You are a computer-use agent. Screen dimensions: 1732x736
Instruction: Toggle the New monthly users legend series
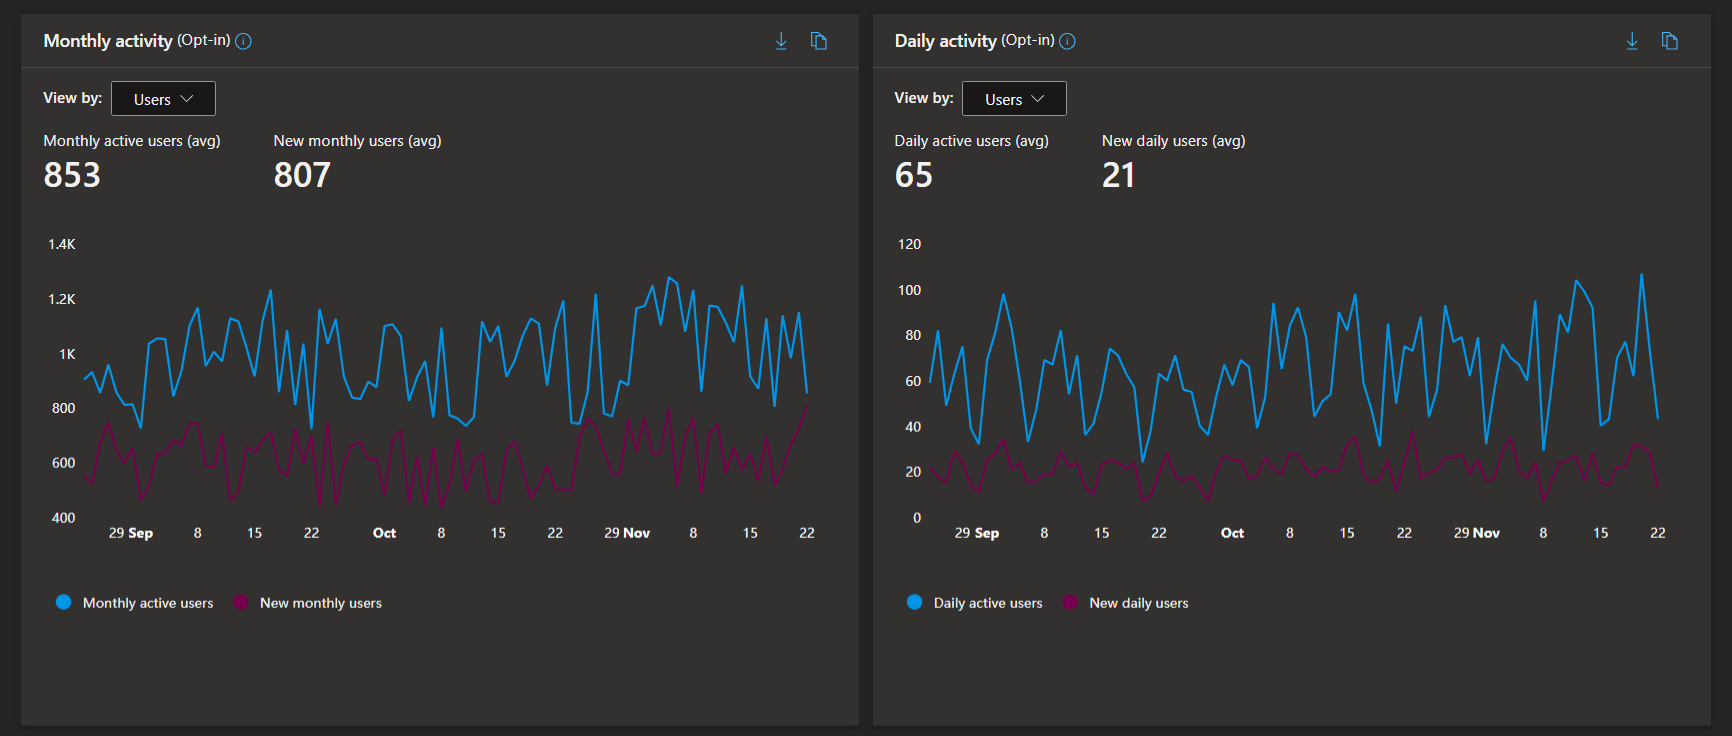308,603
